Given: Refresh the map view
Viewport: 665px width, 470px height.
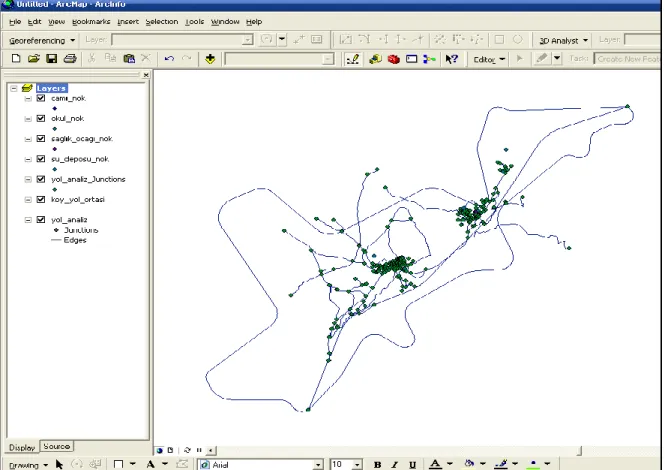Looking at the screenshot, I should [187, 450].
